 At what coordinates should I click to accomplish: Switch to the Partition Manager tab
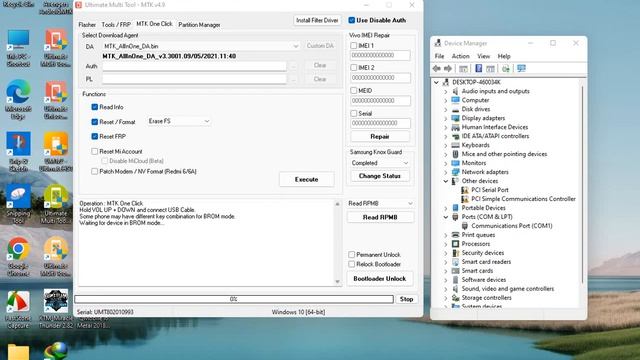point(199,25)
